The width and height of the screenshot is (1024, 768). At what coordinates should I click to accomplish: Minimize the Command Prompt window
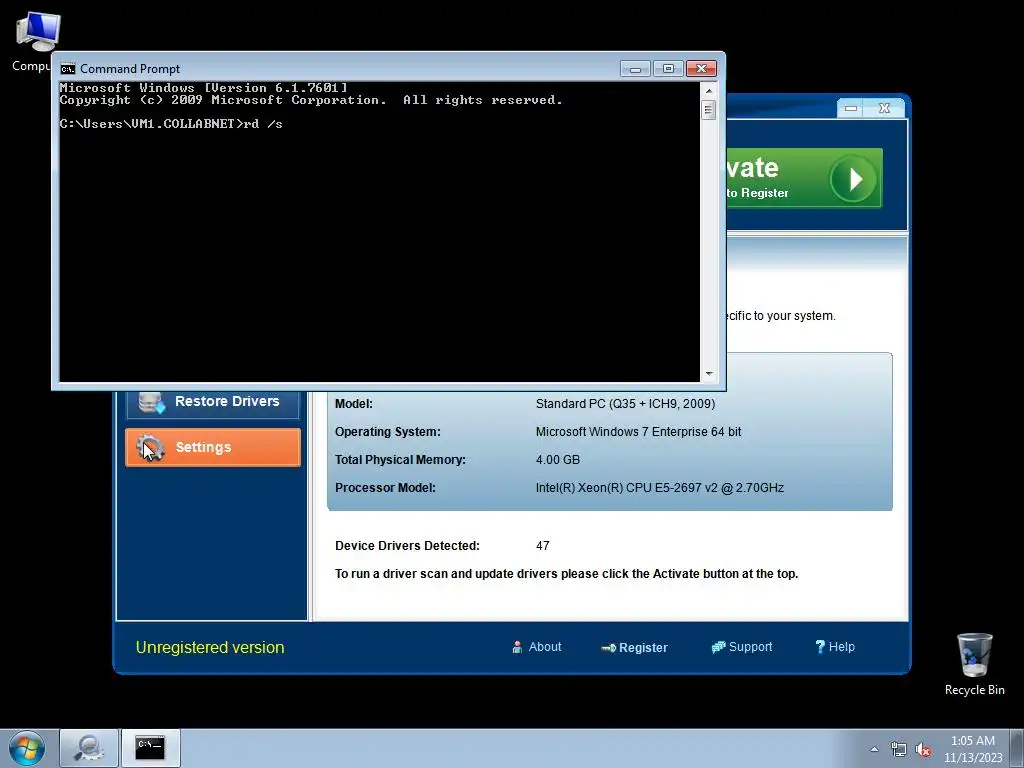pyautogui.click(x=635, y=69)
